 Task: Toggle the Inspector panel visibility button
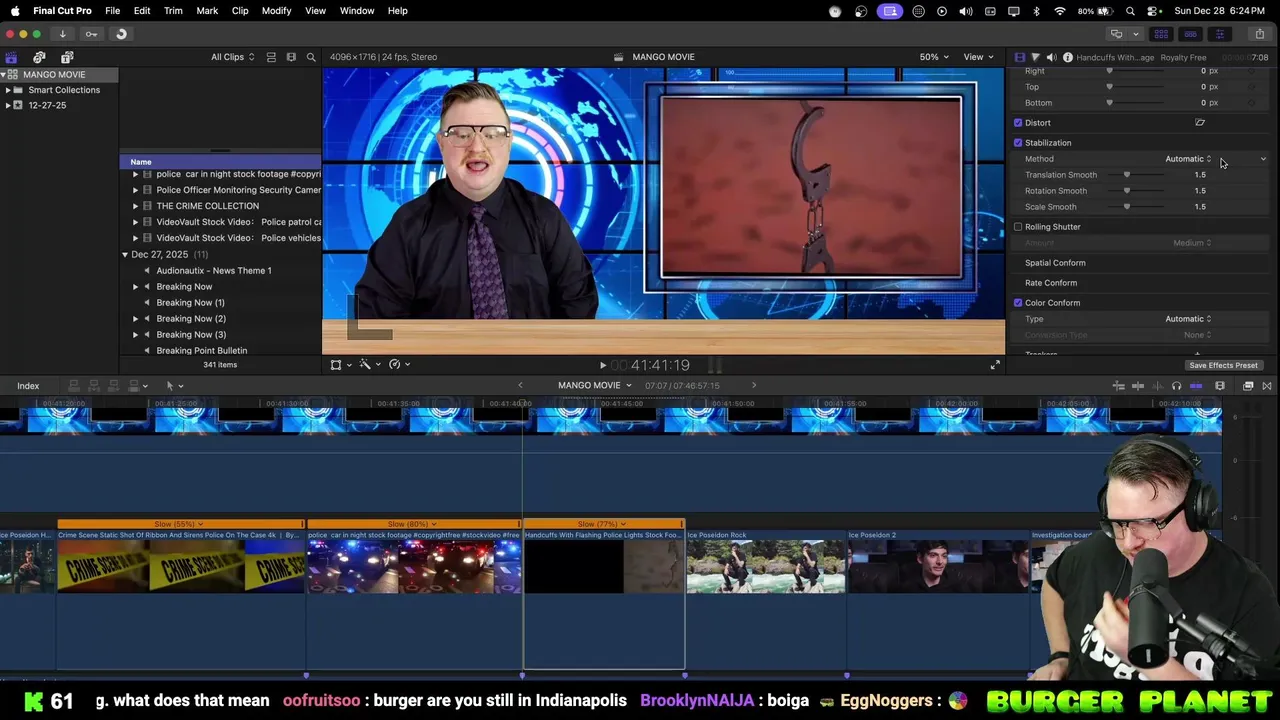click(1219, 34)
